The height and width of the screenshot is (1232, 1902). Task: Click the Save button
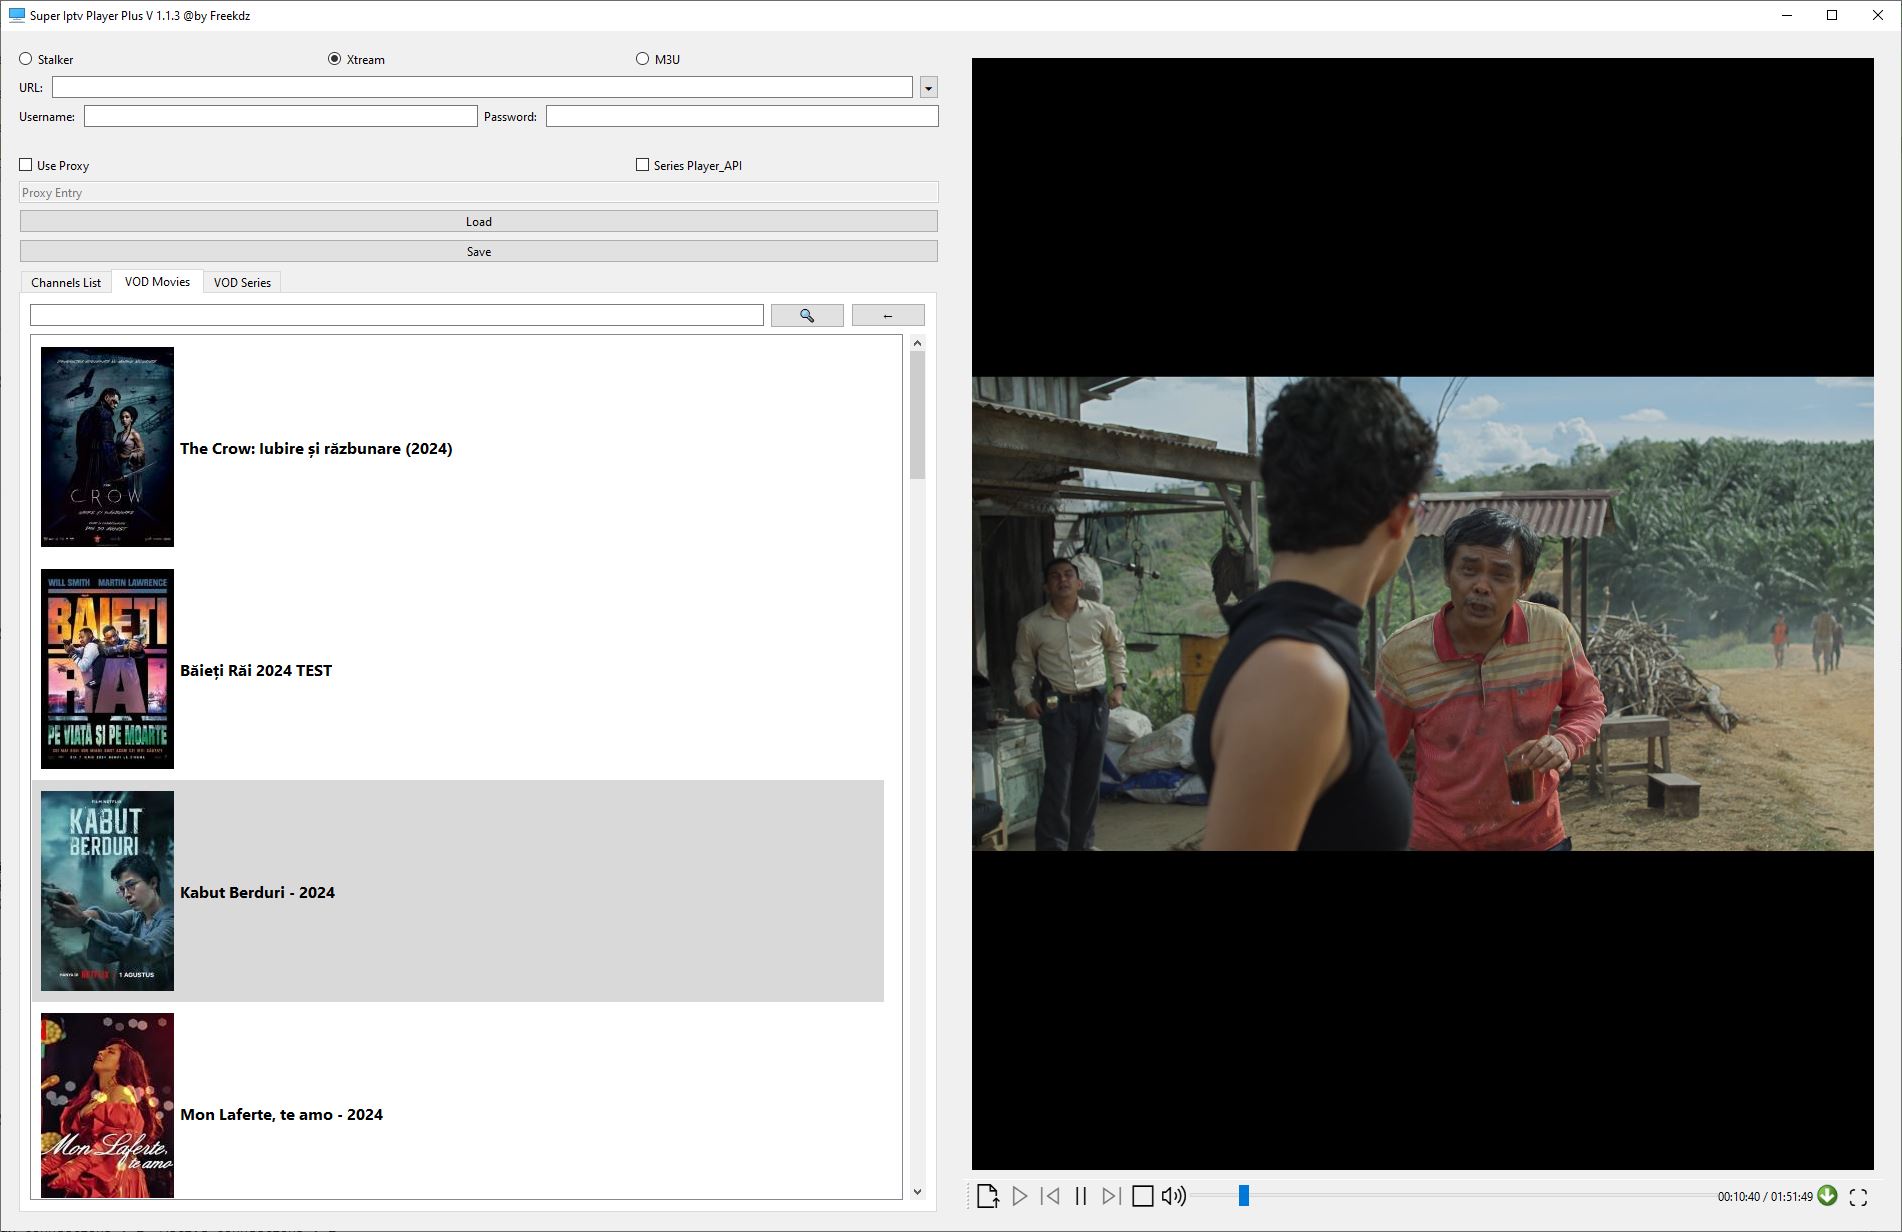[479, 252]
